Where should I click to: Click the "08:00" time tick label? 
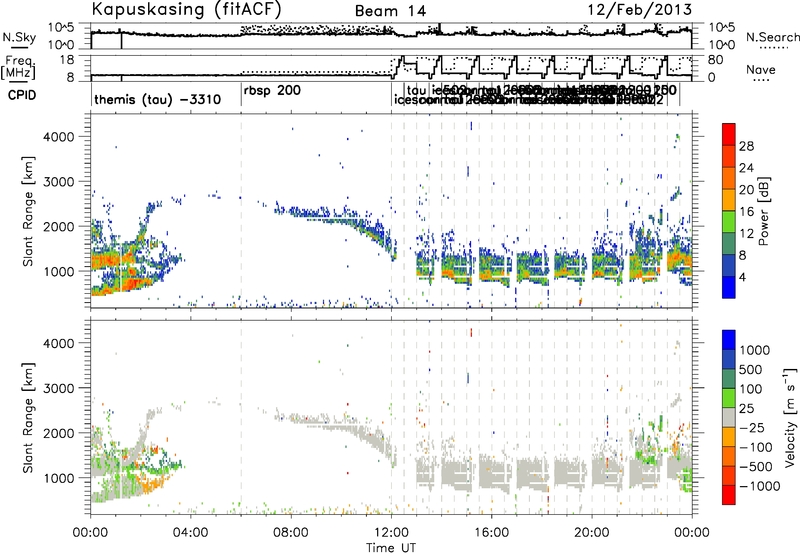pos(291,533)
